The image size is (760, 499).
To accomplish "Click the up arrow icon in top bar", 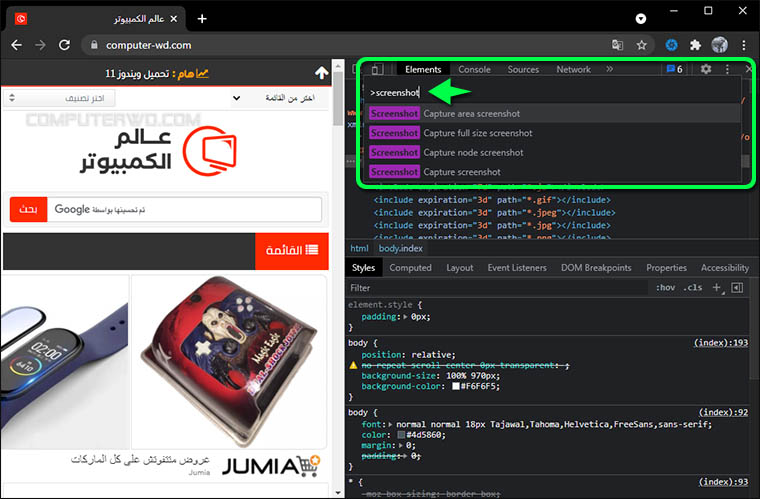I will pos(321,73).
